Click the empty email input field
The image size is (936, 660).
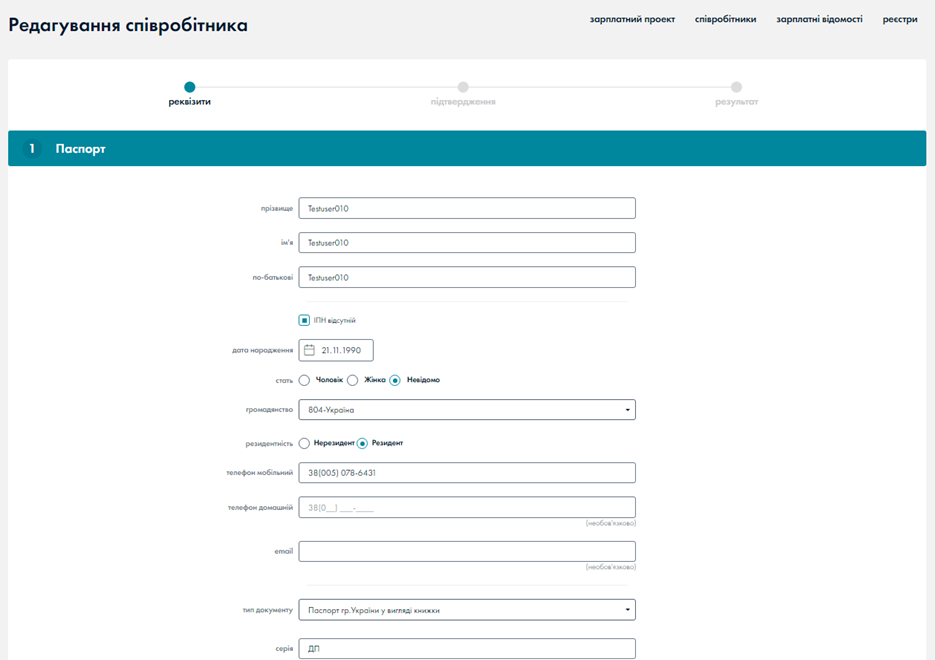467,552
